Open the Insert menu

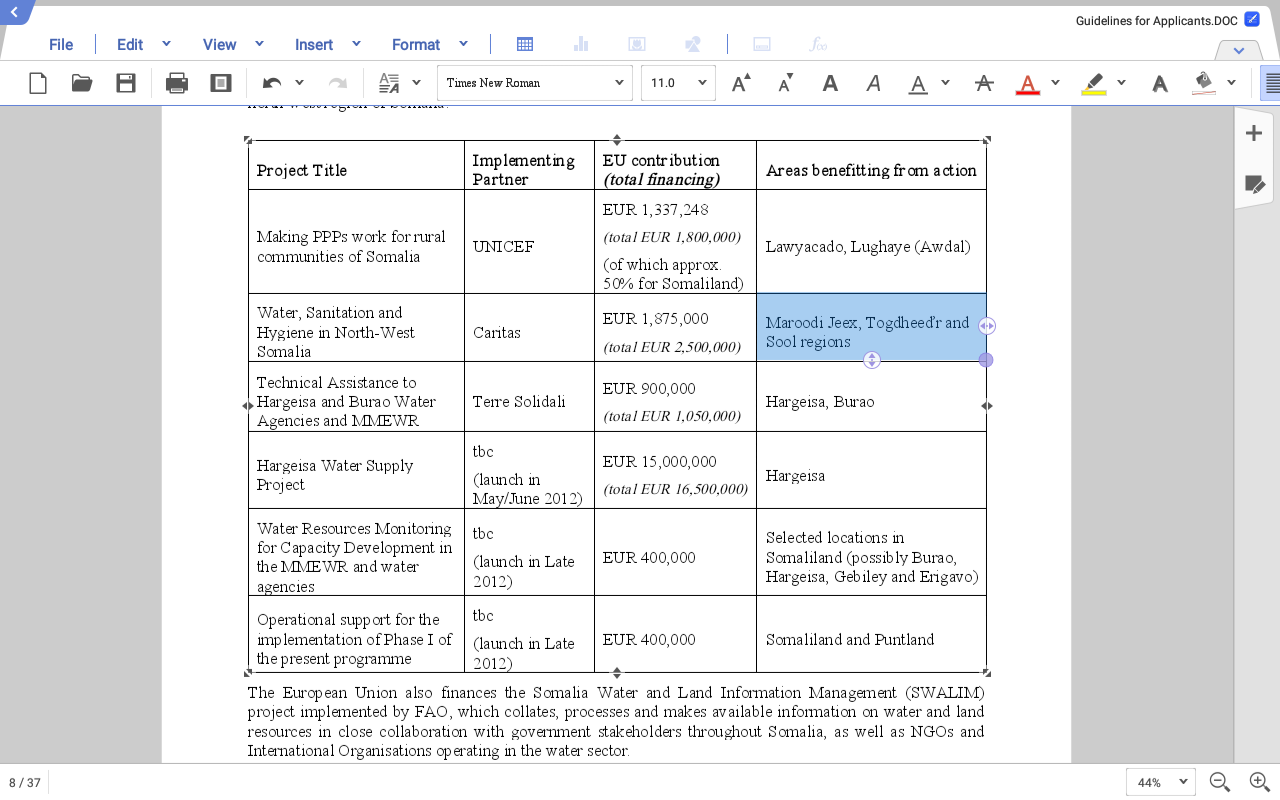(x=314, y=44)
